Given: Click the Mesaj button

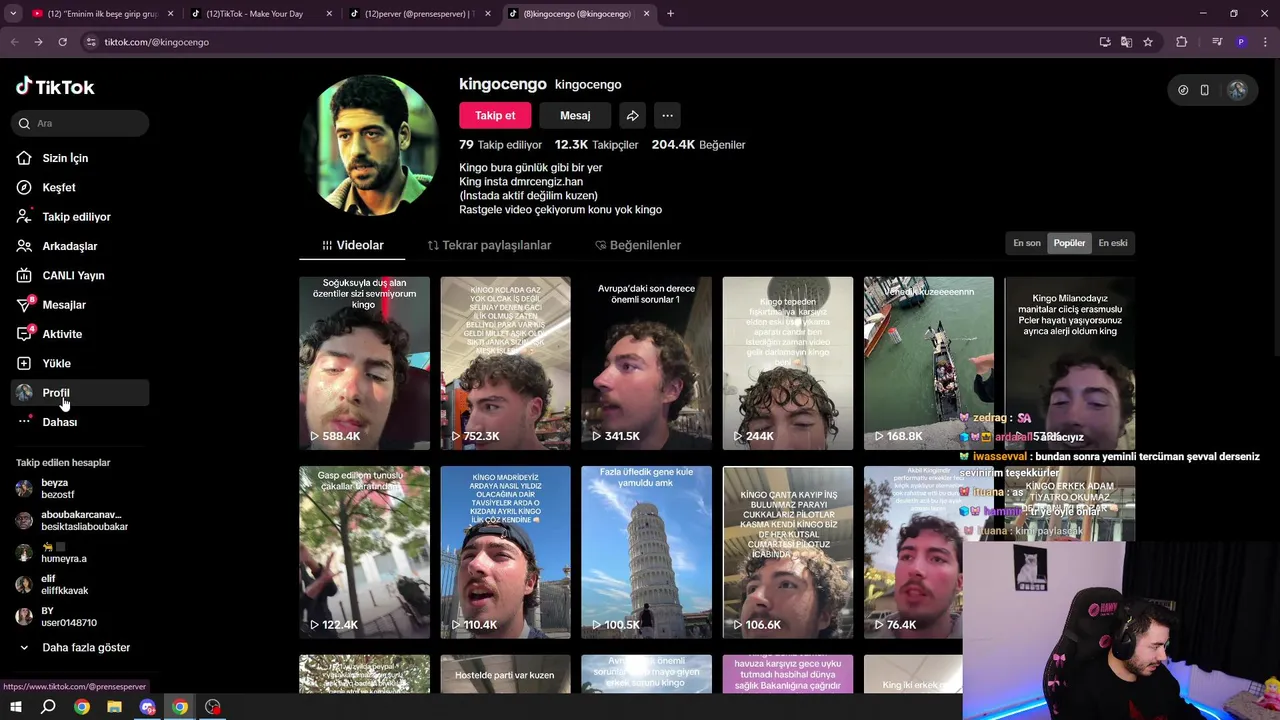Looking at the screenshot, I should point(575,115).
